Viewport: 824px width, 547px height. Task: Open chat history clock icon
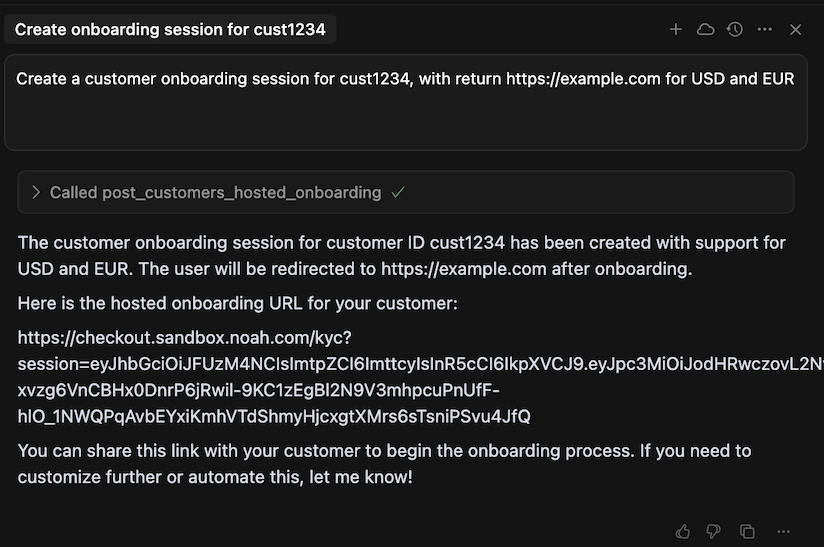[735, 30]
